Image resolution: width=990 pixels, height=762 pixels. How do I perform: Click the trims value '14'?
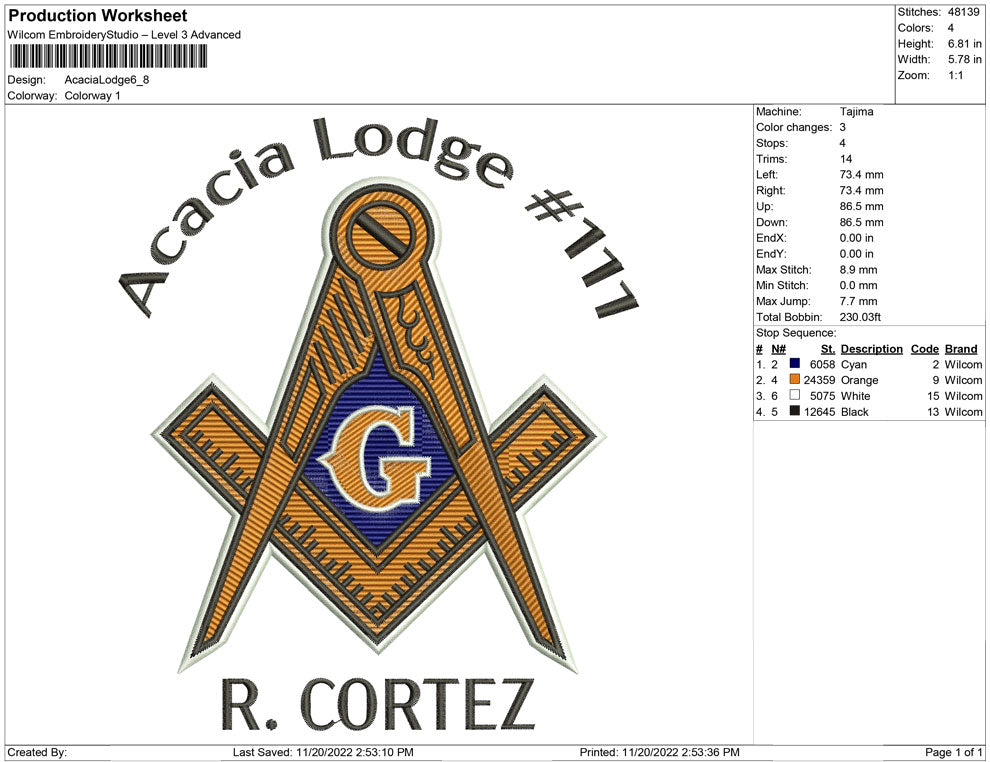(x=845, y=159)
